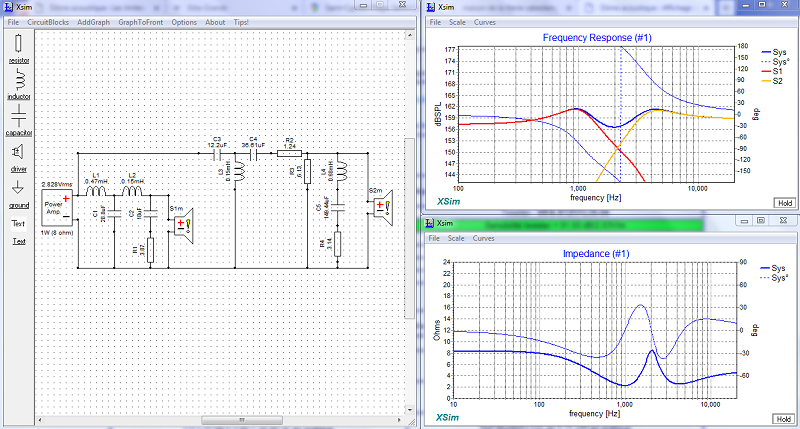Select driver S2m in schematic
Viewport: 800px width, 429px height.
[x=384, y=208]
